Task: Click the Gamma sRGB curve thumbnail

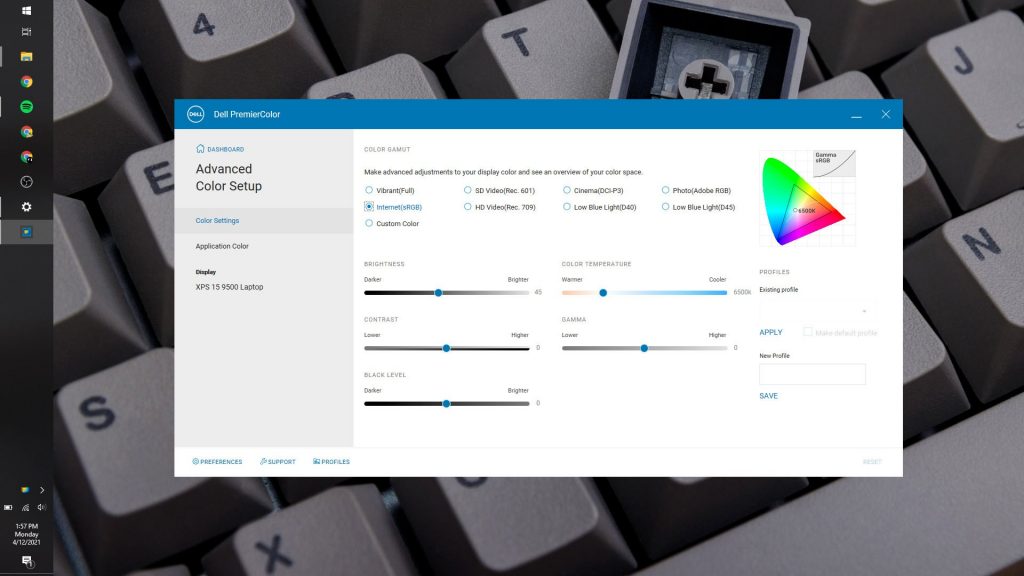Action: point(834,163)
